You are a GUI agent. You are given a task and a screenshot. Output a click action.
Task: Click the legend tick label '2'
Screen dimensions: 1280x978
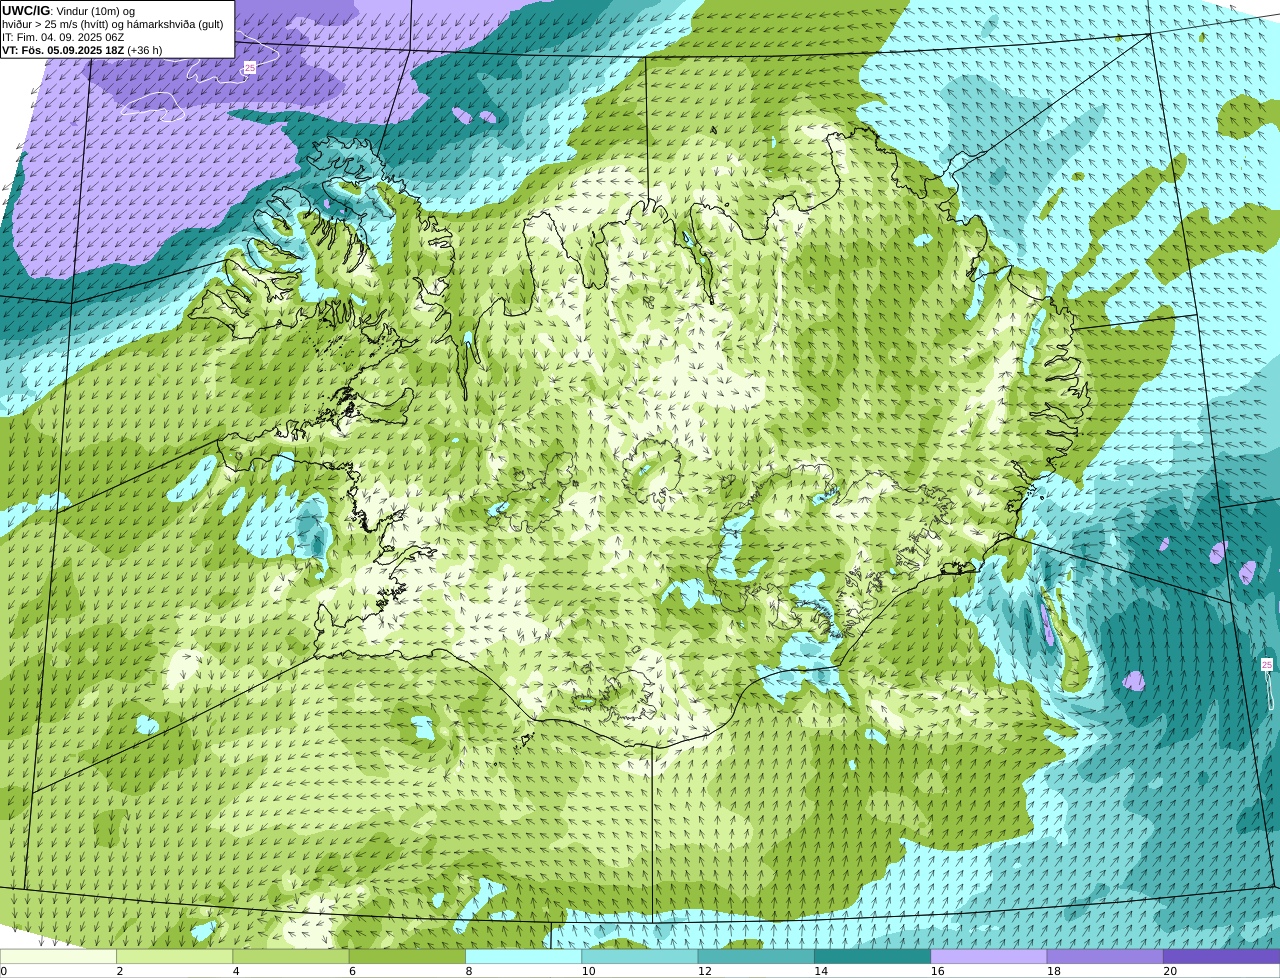pos(120,971)
